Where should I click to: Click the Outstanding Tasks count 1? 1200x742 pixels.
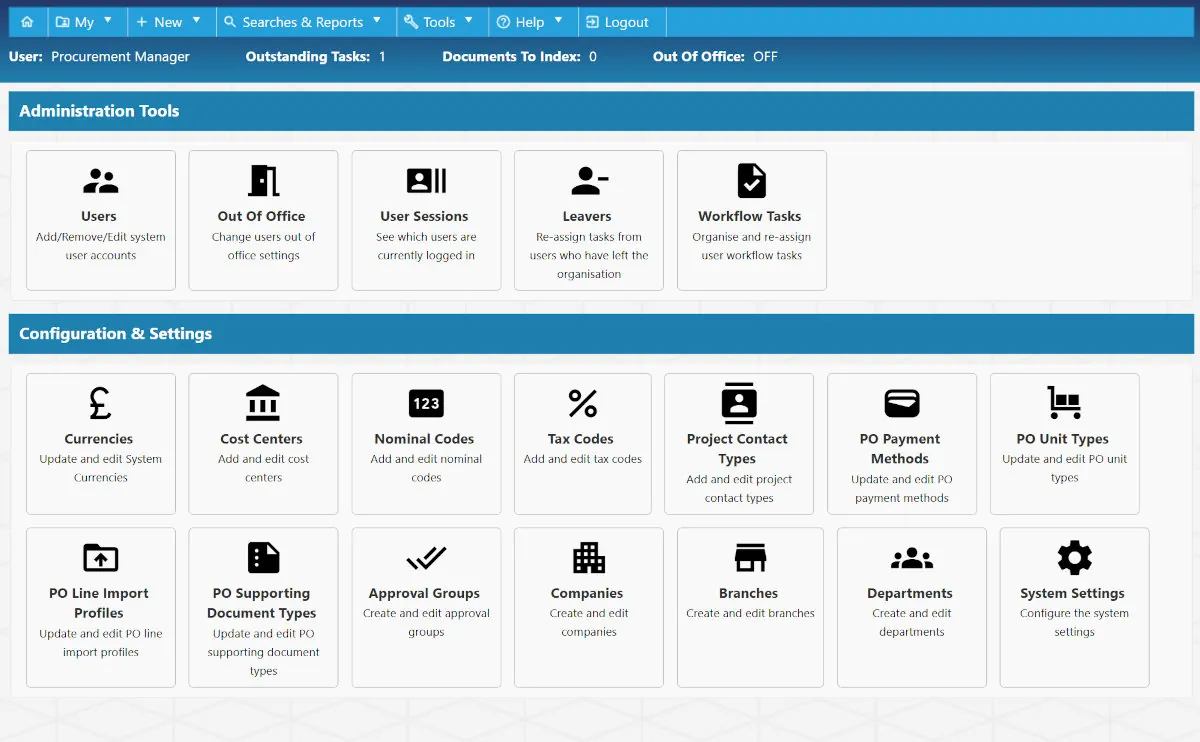click(382, 57)
